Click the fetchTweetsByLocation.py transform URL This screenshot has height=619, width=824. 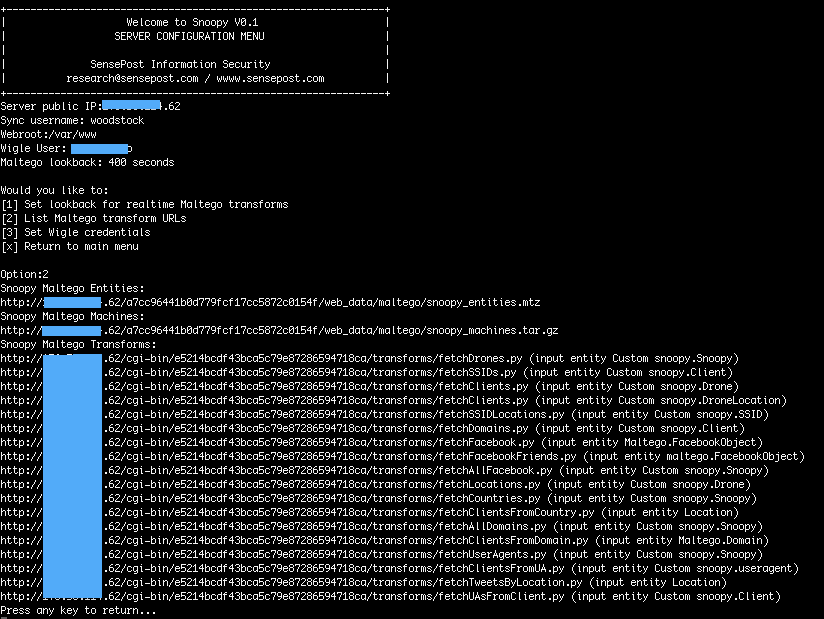(292, 582)
